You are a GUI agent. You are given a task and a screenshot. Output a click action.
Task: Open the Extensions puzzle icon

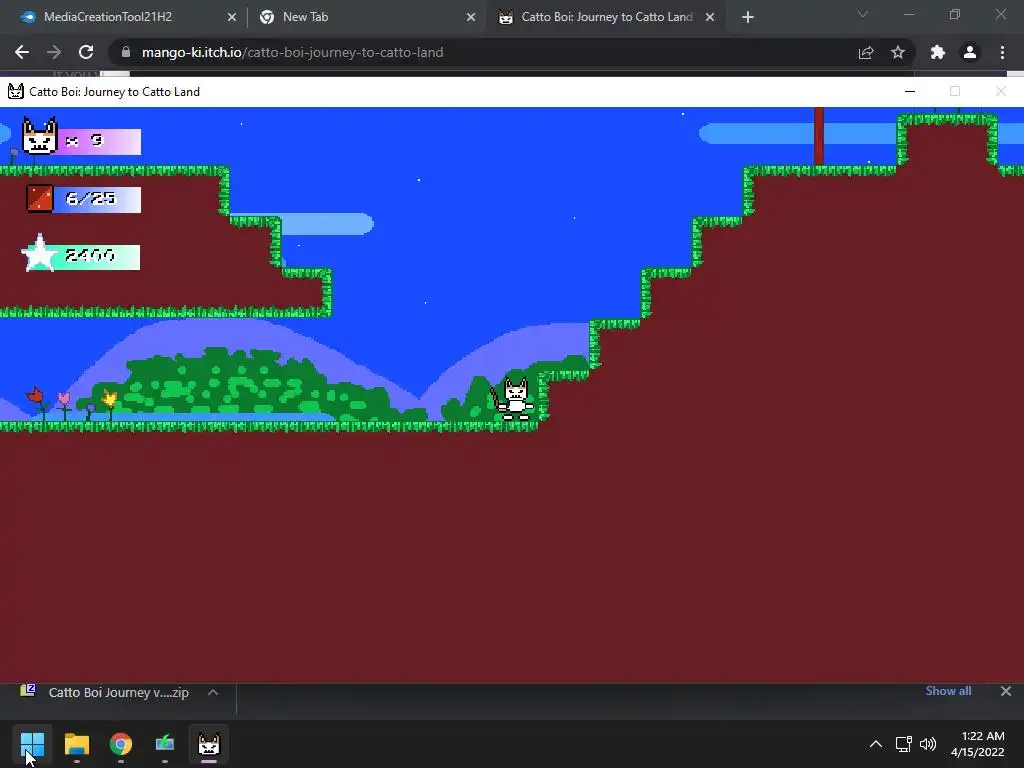pos(938,52)
